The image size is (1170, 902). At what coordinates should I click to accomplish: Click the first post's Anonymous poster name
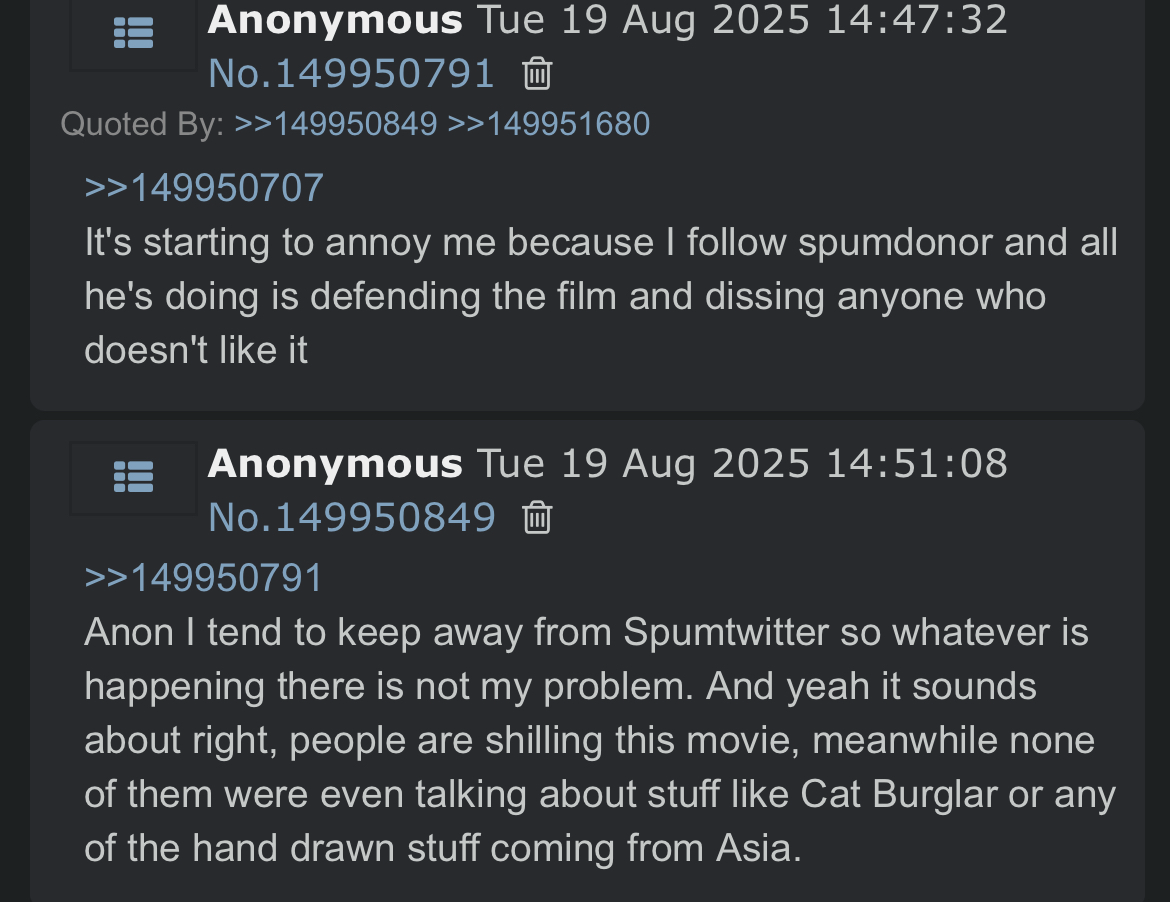[x=335, y=19]
